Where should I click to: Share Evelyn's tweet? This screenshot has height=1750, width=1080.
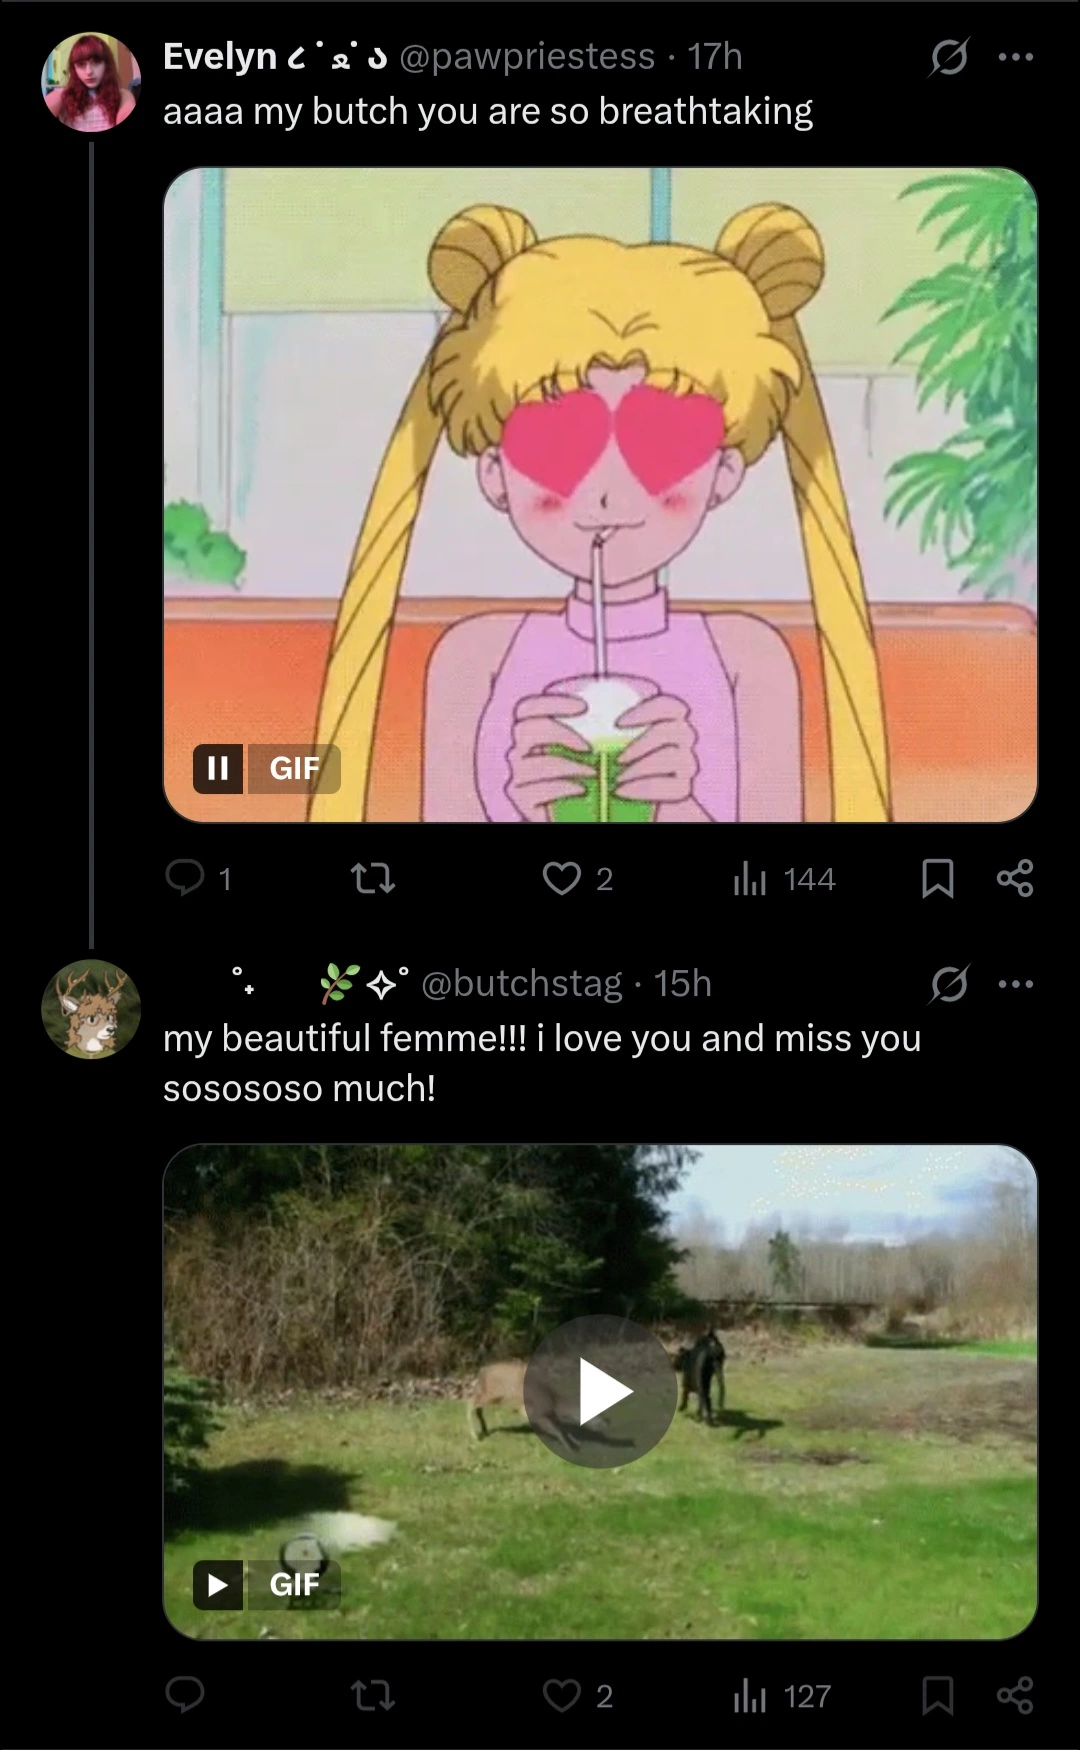click(x=1015, y=879)
